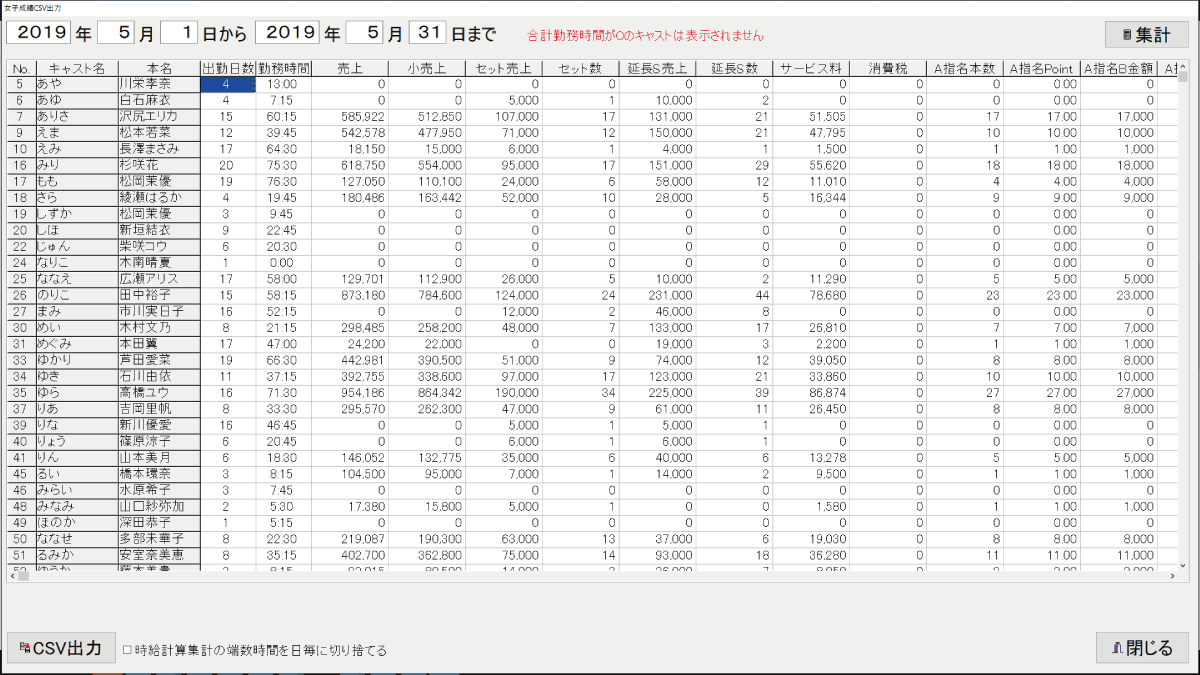Click the highlighted 出勤日数 cell in row 5
This screenshot has height=675, width=1200.
tap(228, 85)
